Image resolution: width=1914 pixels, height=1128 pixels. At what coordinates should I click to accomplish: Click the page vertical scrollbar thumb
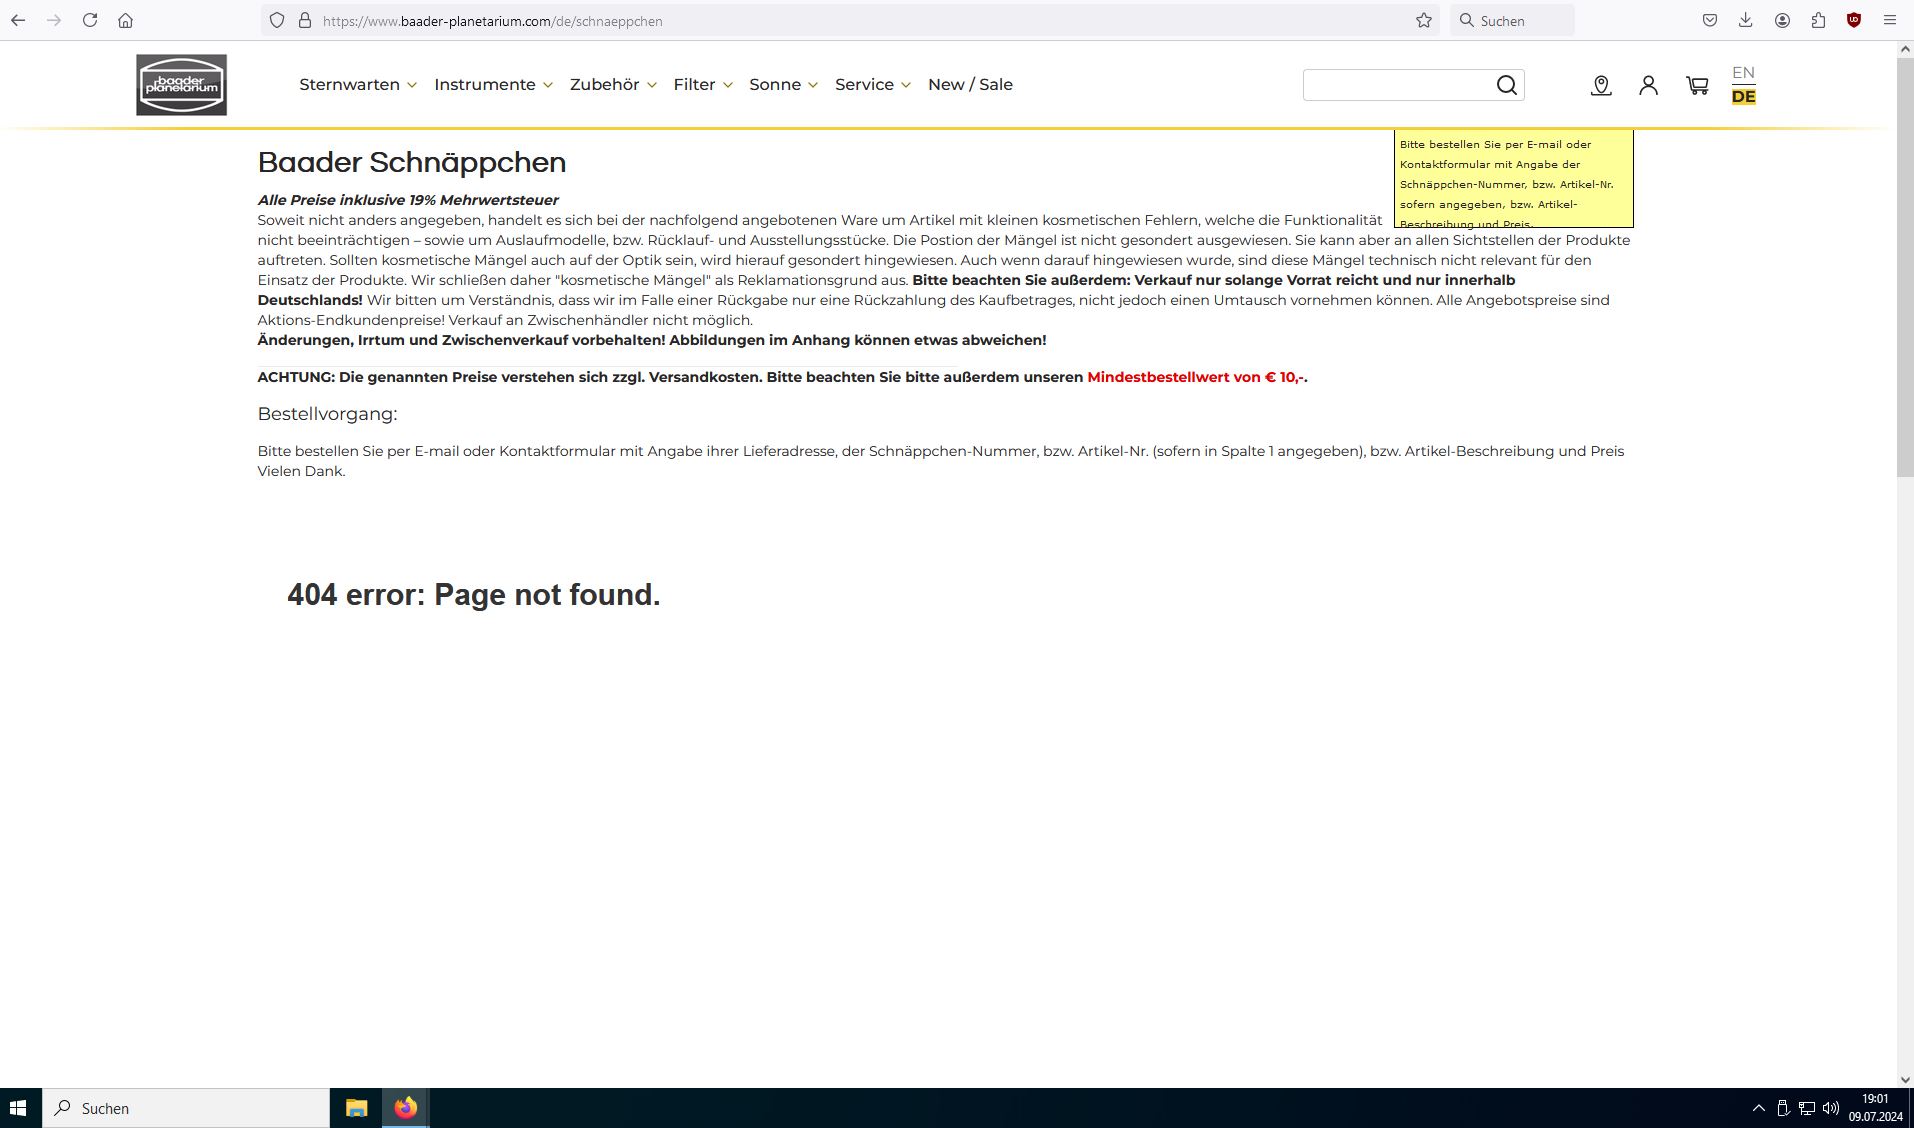[x=1905, y=267]
